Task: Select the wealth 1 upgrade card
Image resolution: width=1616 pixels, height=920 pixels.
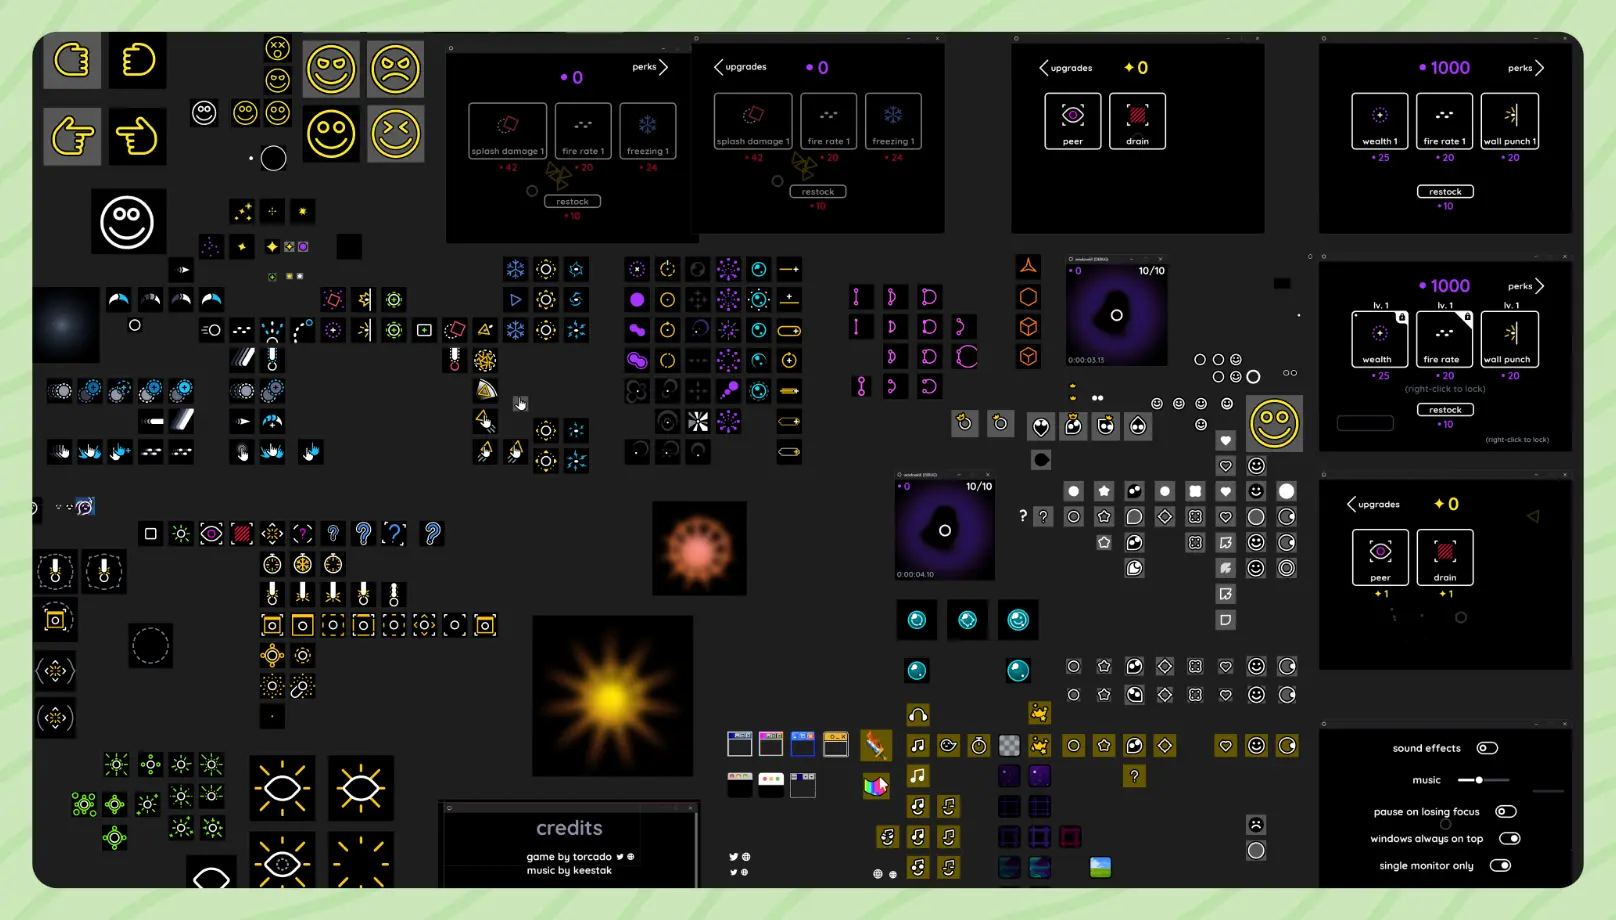Action: tap(1379, 121)
